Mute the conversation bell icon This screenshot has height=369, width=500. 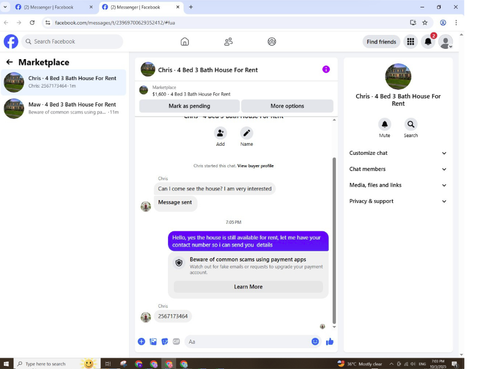(x=384, y=124)
